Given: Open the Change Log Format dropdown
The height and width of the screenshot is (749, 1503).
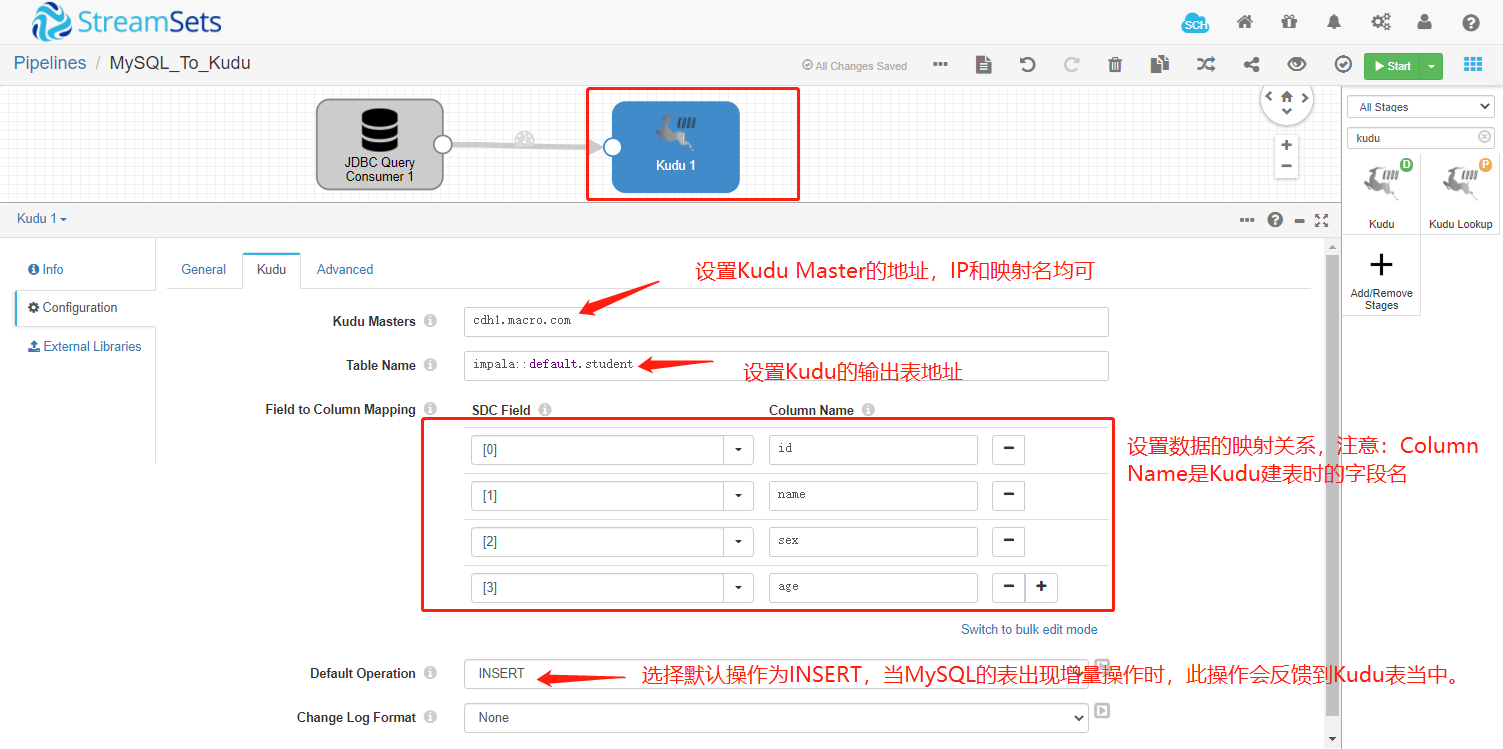Looking at the screenshot, I should point(776,718).
